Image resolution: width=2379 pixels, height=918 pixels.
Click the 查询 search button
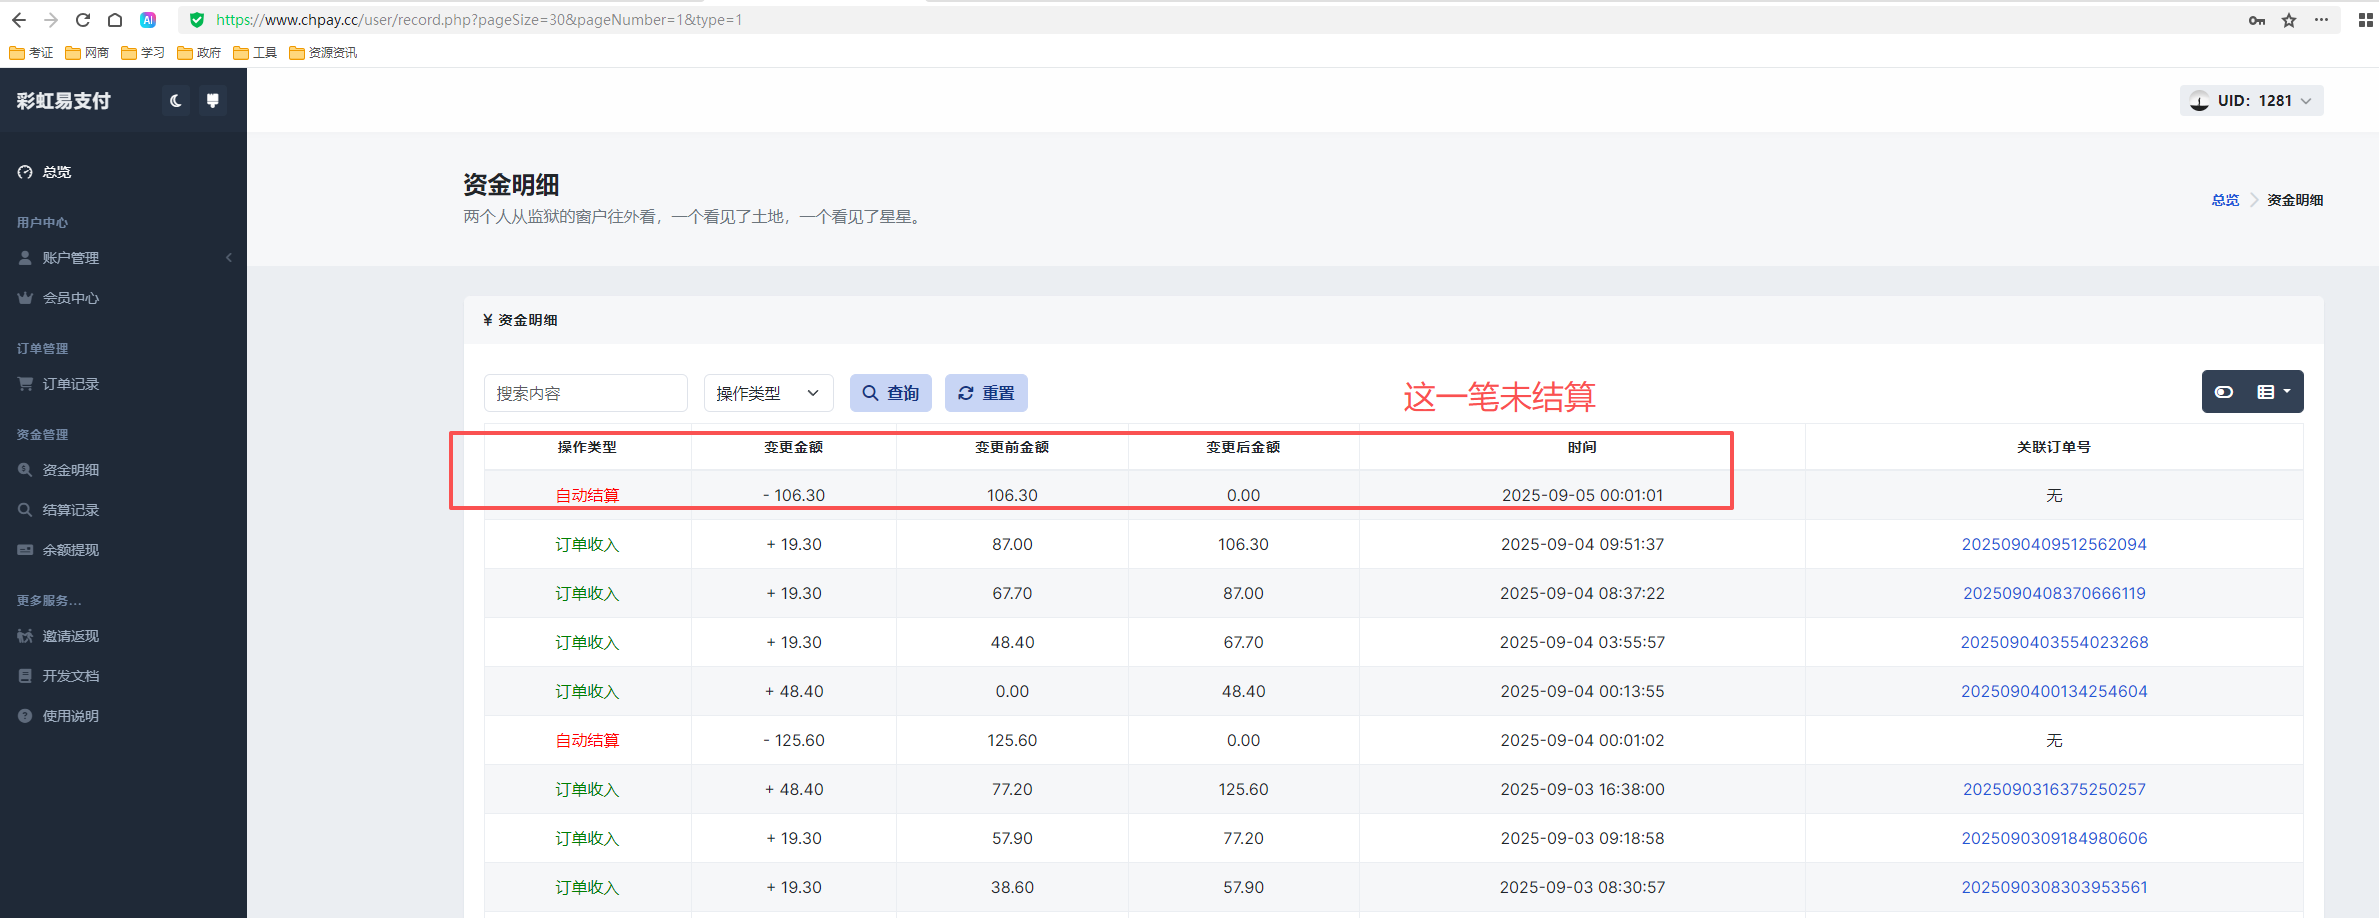[890, 393]
